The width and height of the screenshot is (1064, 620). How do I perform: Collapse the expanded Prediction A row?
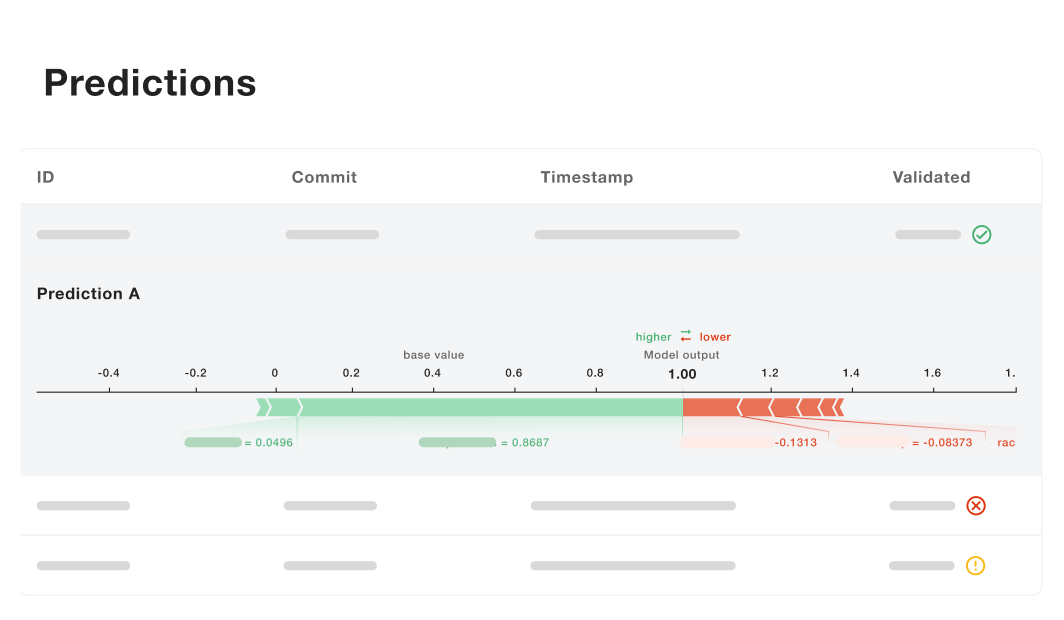(x=531, y=234)
